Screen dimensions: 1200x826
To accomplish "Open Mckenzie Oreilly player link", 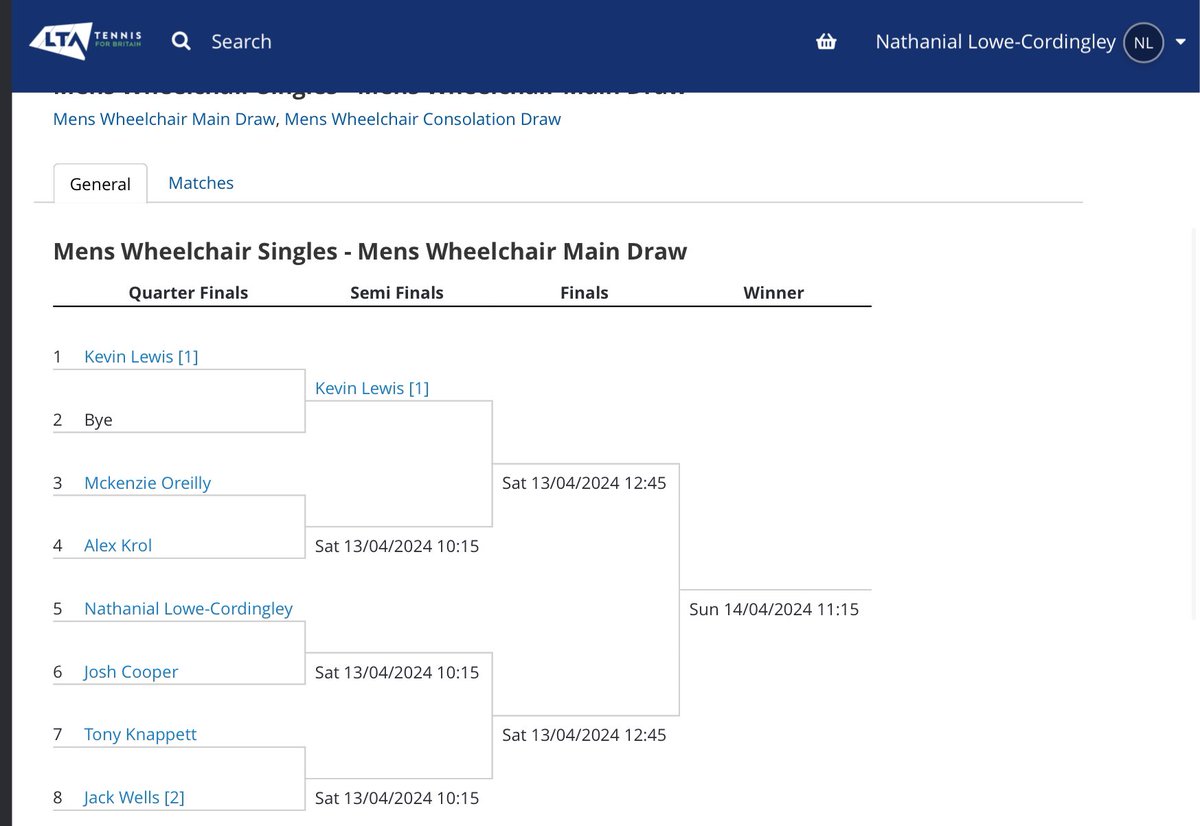I will pyautogui.click(x=148, y=482).
